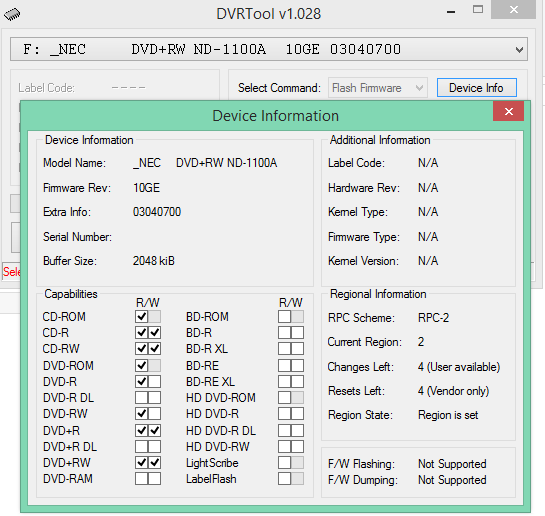Toggle DVD-R write checkbox
The height and width of the screenshot is (516, 545).
click(x=155, y=382)
